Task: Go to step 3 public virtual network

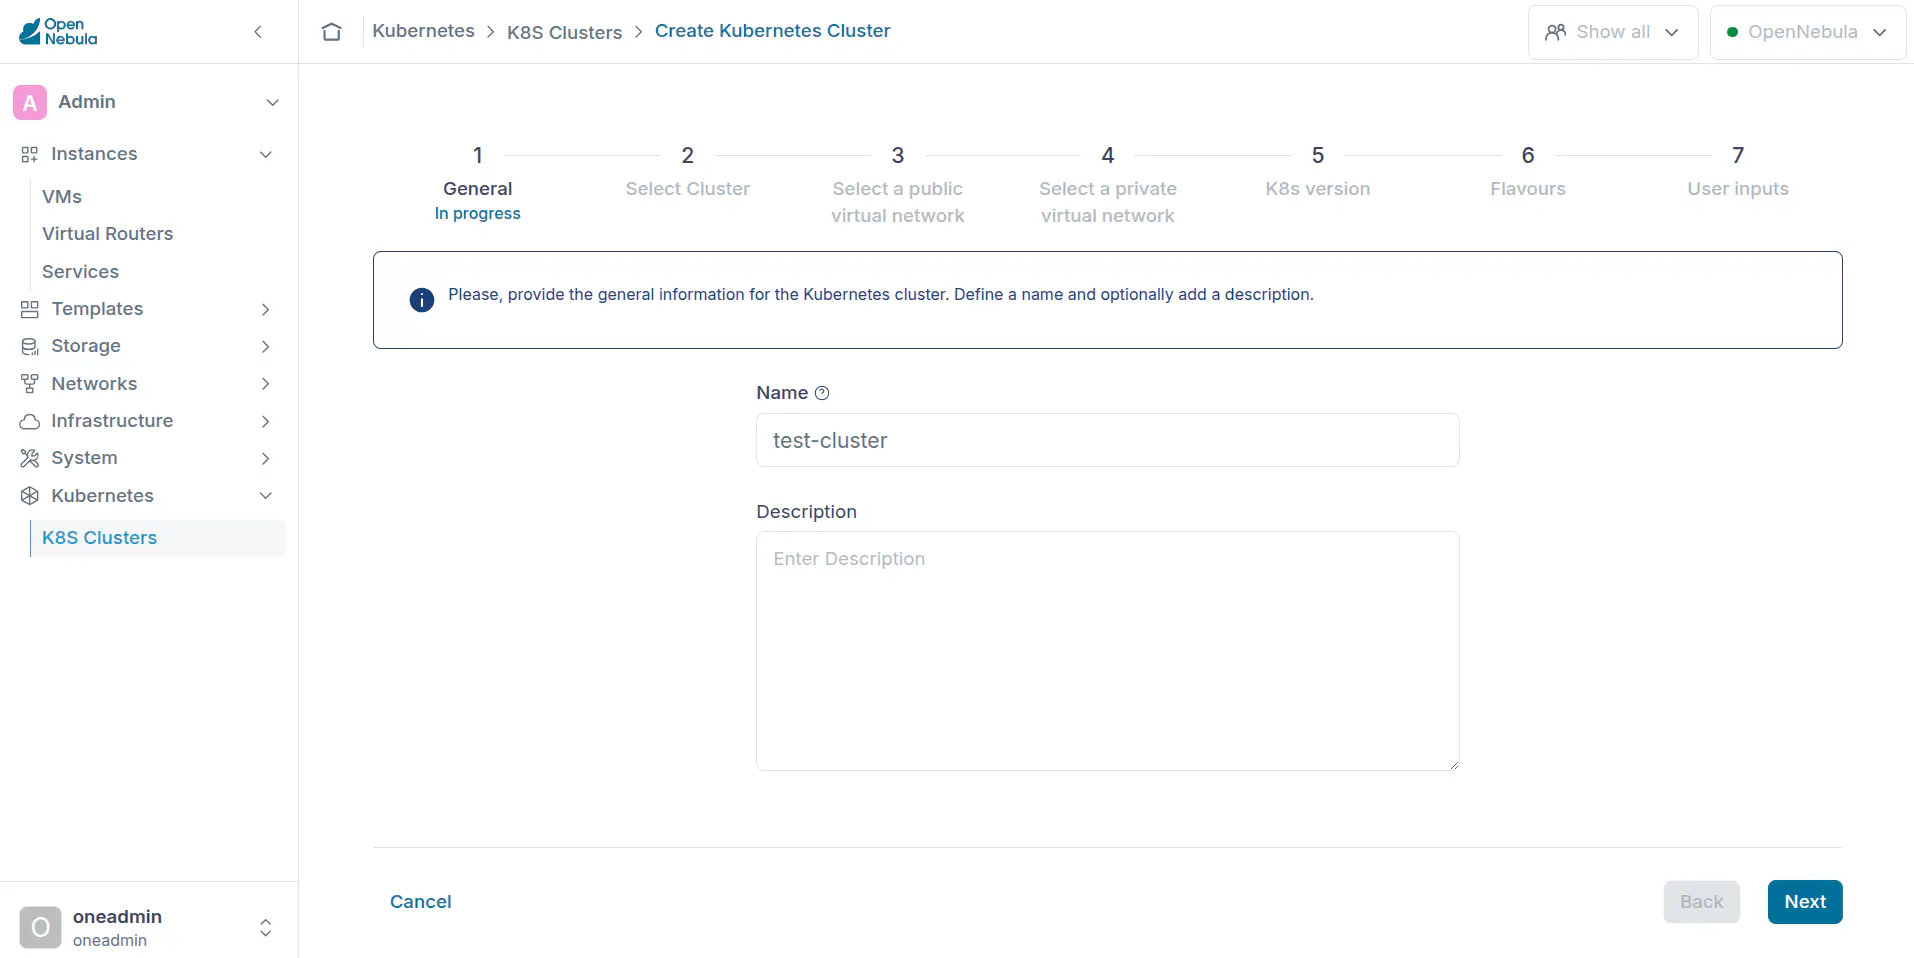Action: [898, 185]
